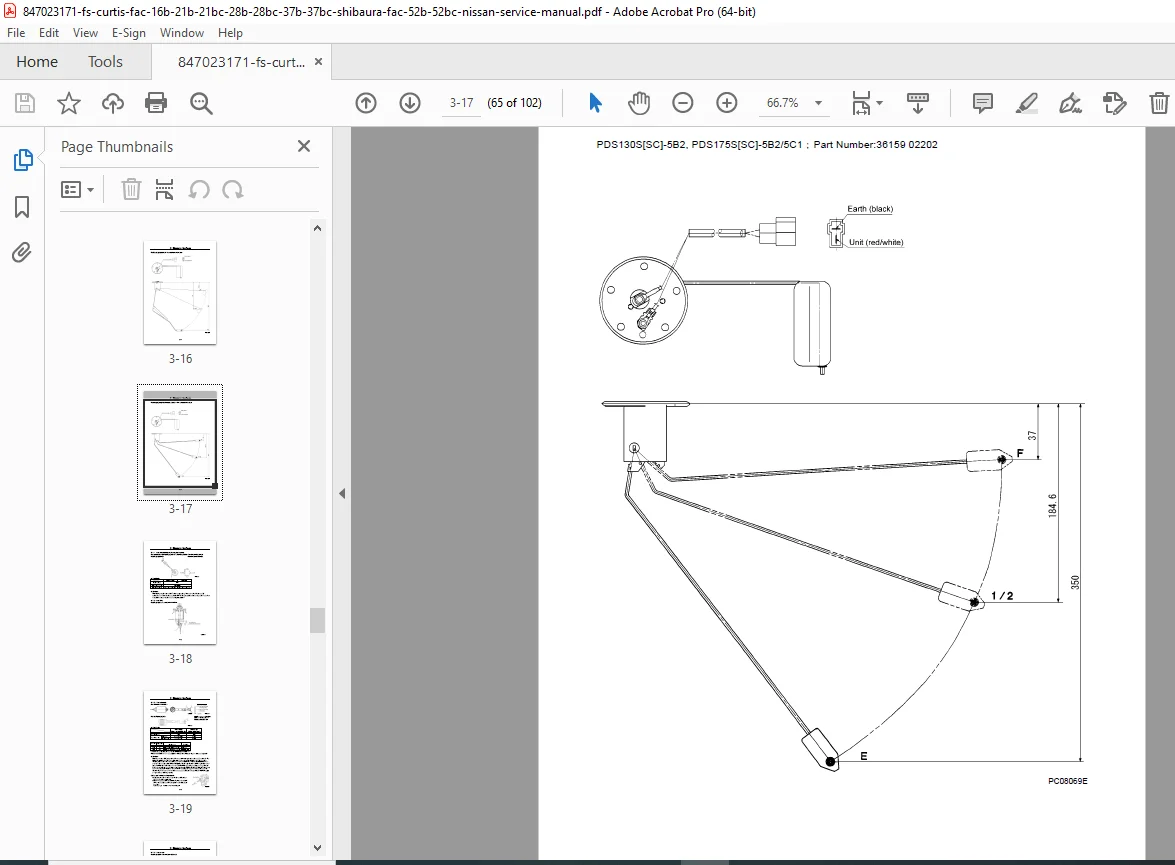
Task: Select the Highlight text pen
Action: tap(1027, 103)
